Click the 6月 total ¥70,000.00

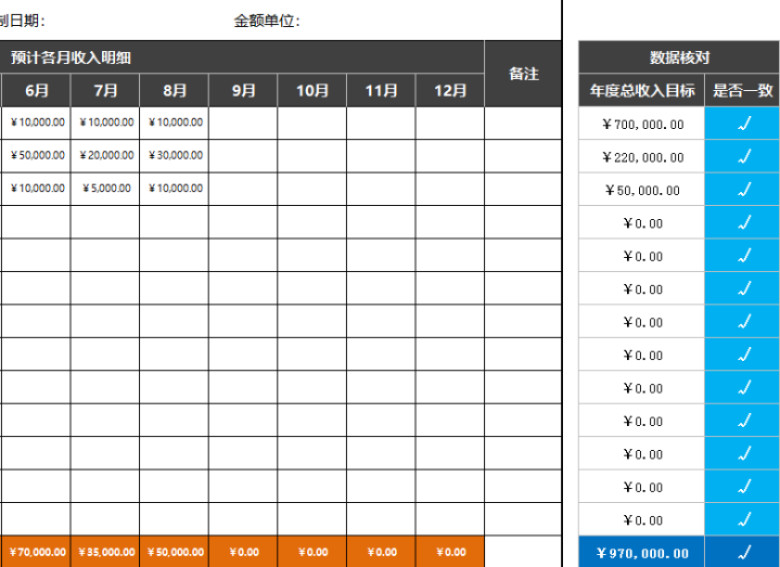[36, 552]
